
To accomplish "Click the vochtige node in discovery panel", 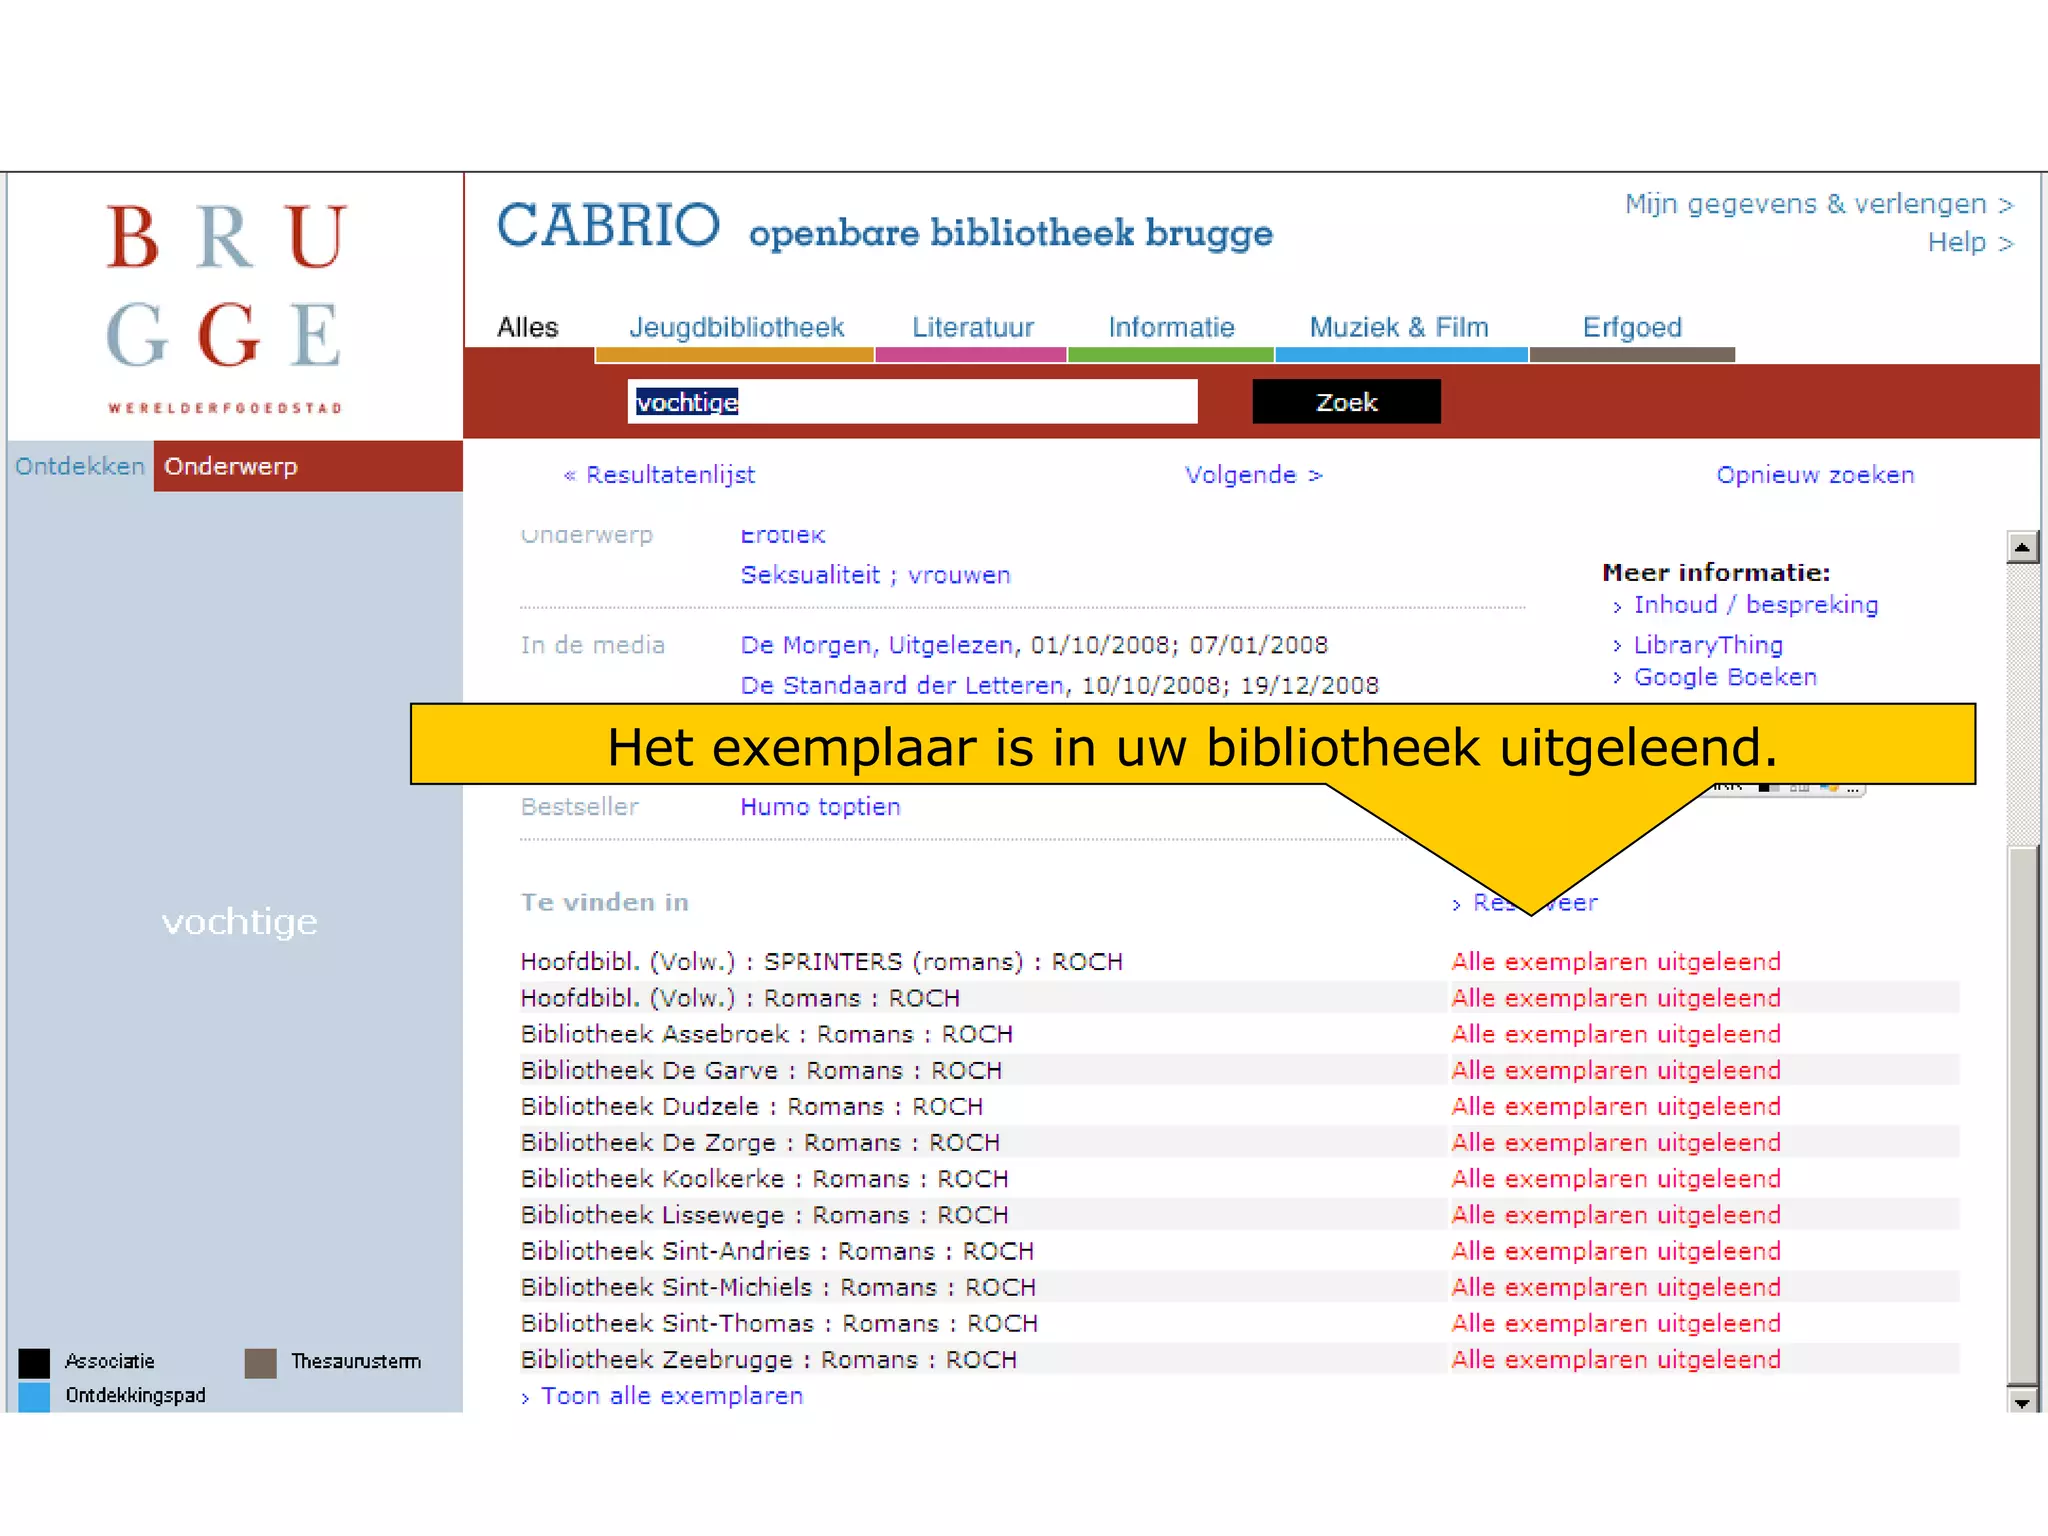I will [240, 921].
